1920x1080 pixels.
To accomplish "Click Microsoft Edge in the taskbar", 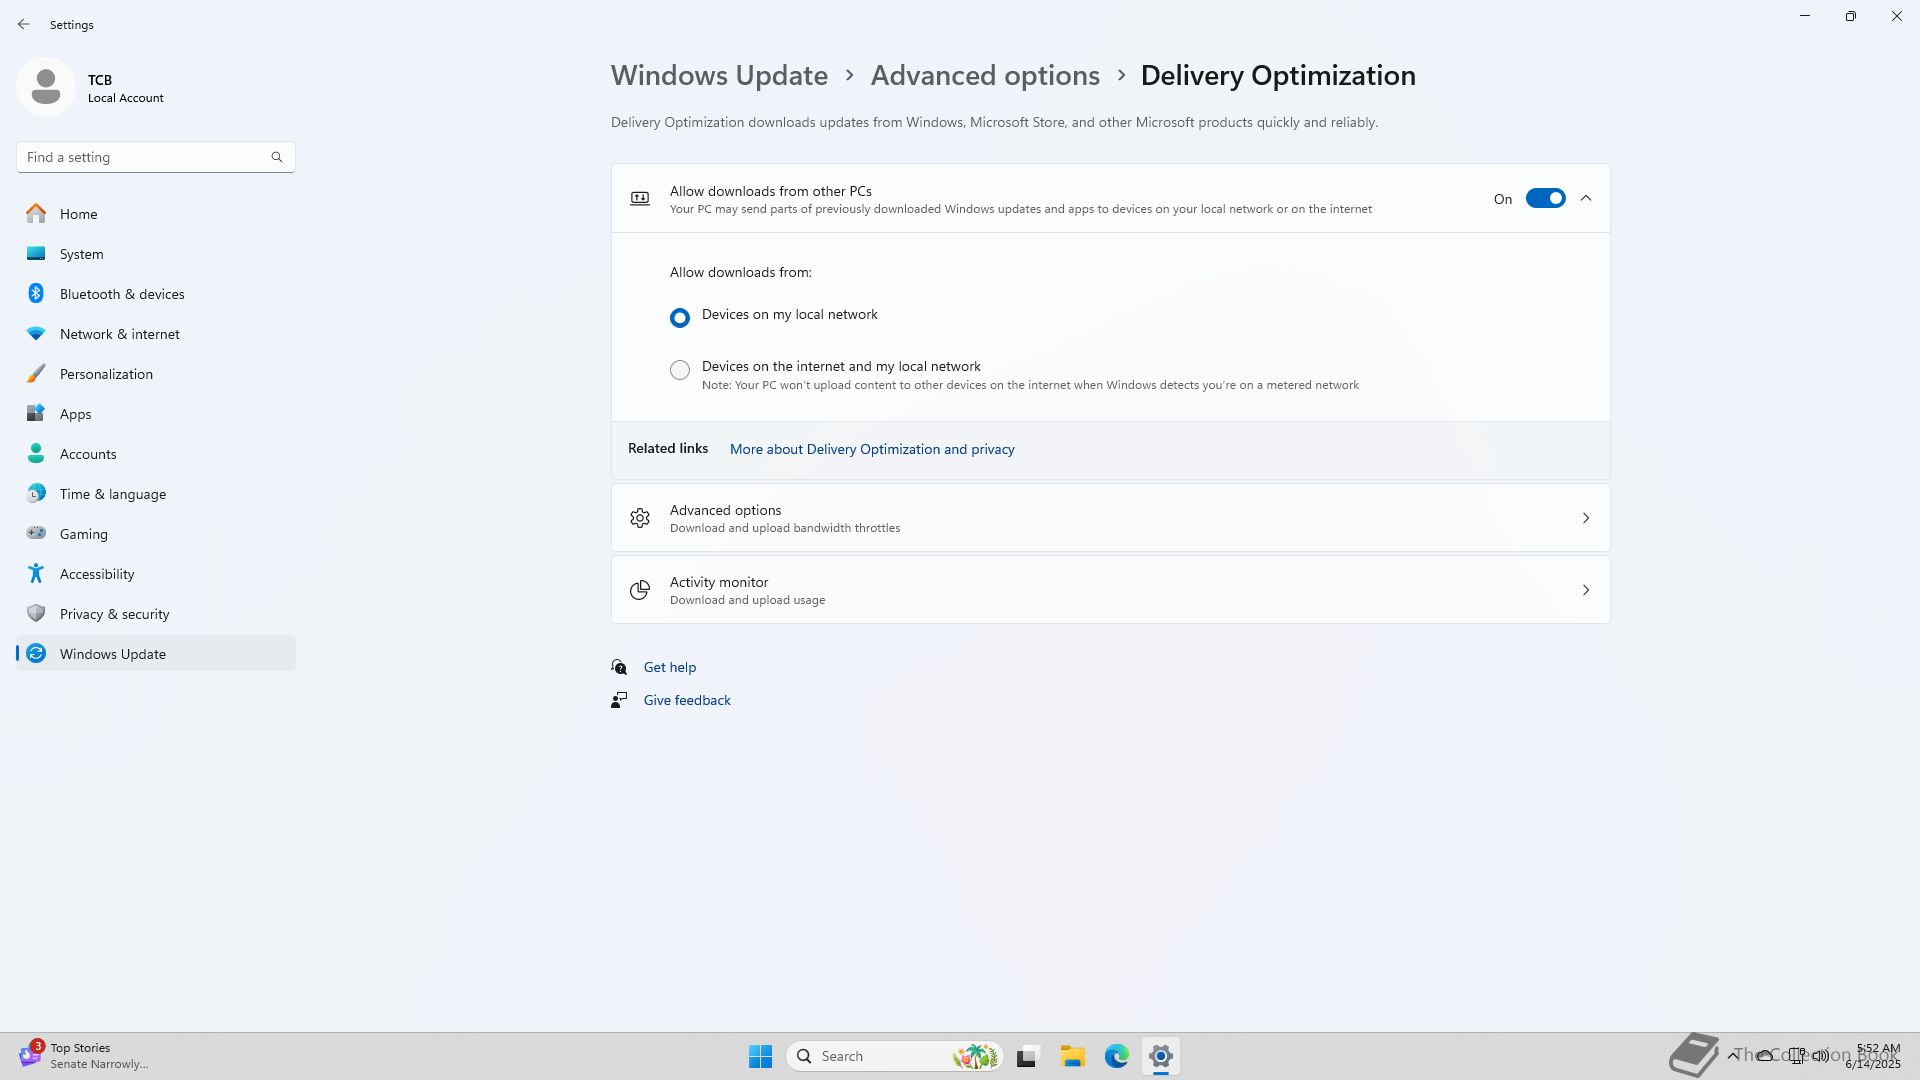I will (x=1116, y=1056).
